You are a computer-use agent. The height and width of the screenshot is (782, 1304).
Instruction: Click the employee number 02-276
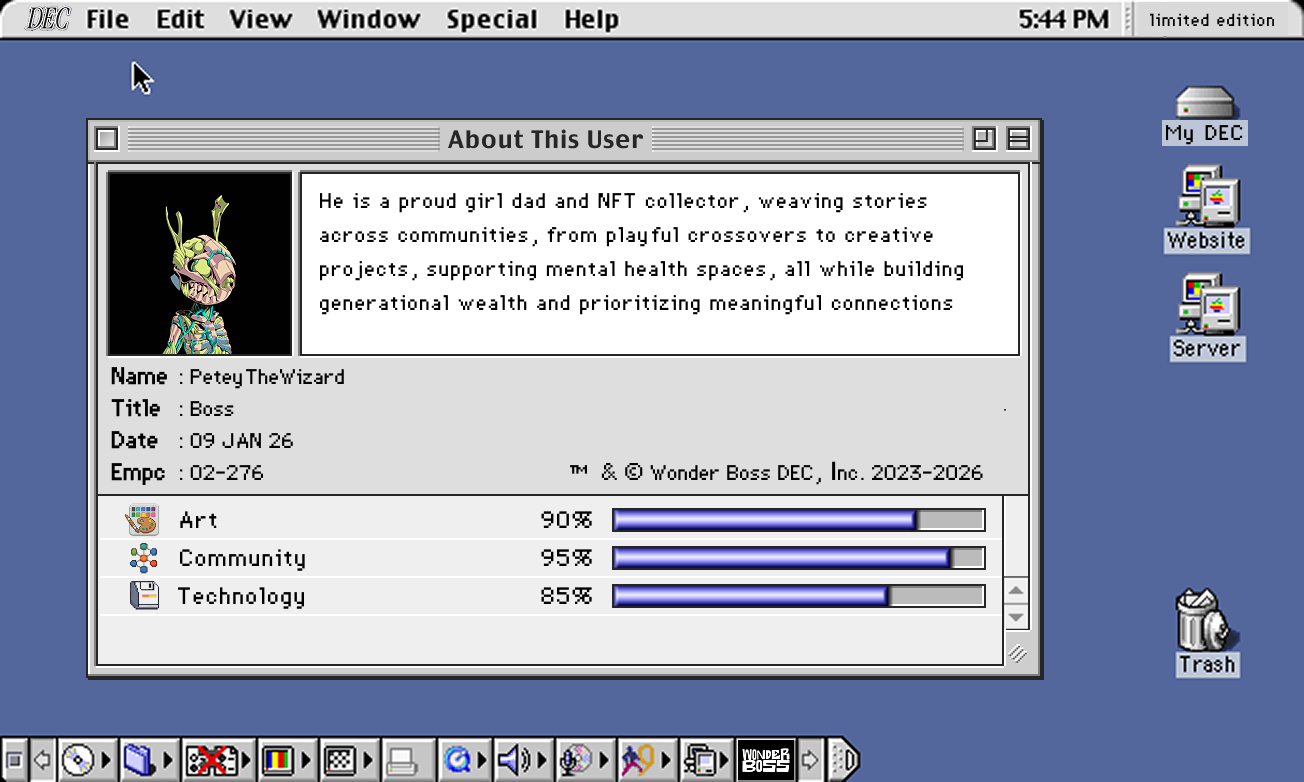[x=226, y=473]
